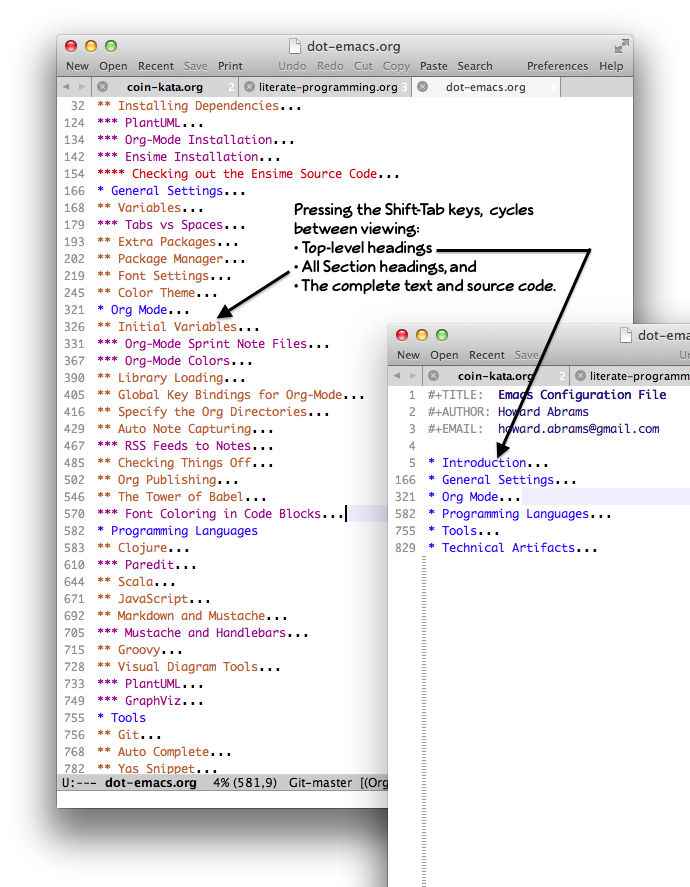Expand Org-Mode Installation heading in the back window

[x=196, y=140]
